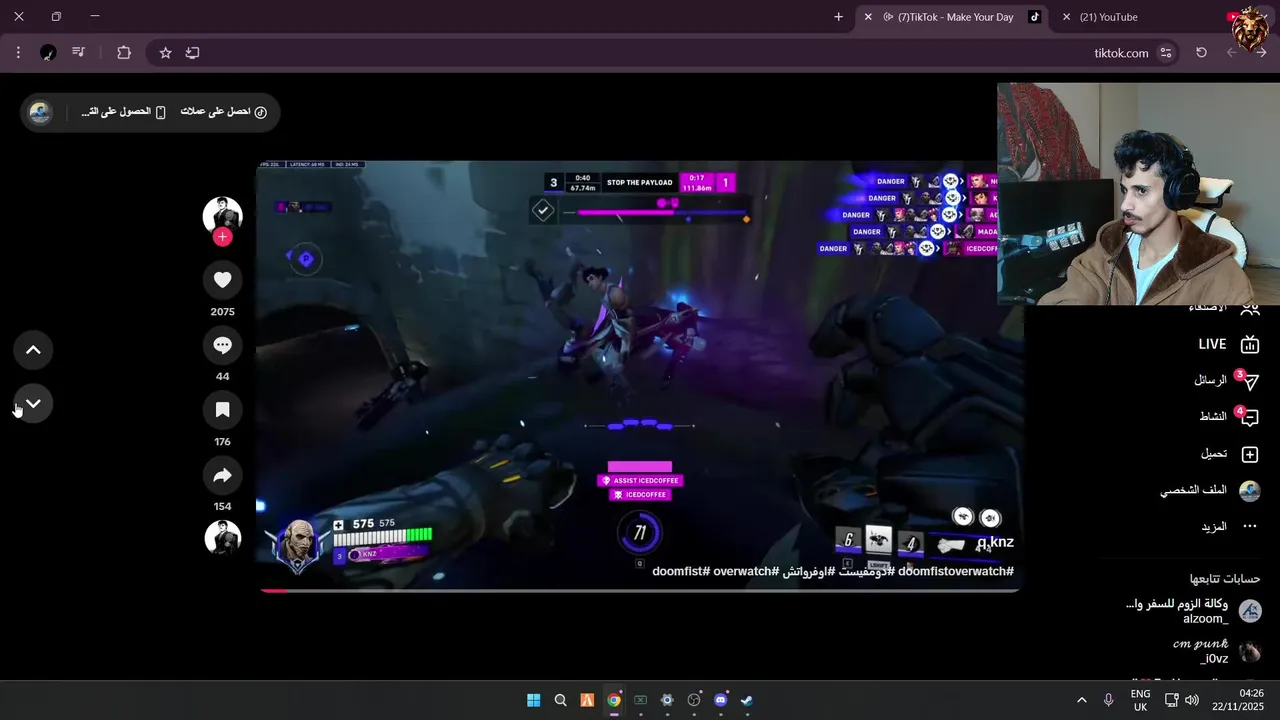Click the activity bubble icon with badge
Image resolution: width=1280 pixels, height=720 pixels.
click(1249, 417)
